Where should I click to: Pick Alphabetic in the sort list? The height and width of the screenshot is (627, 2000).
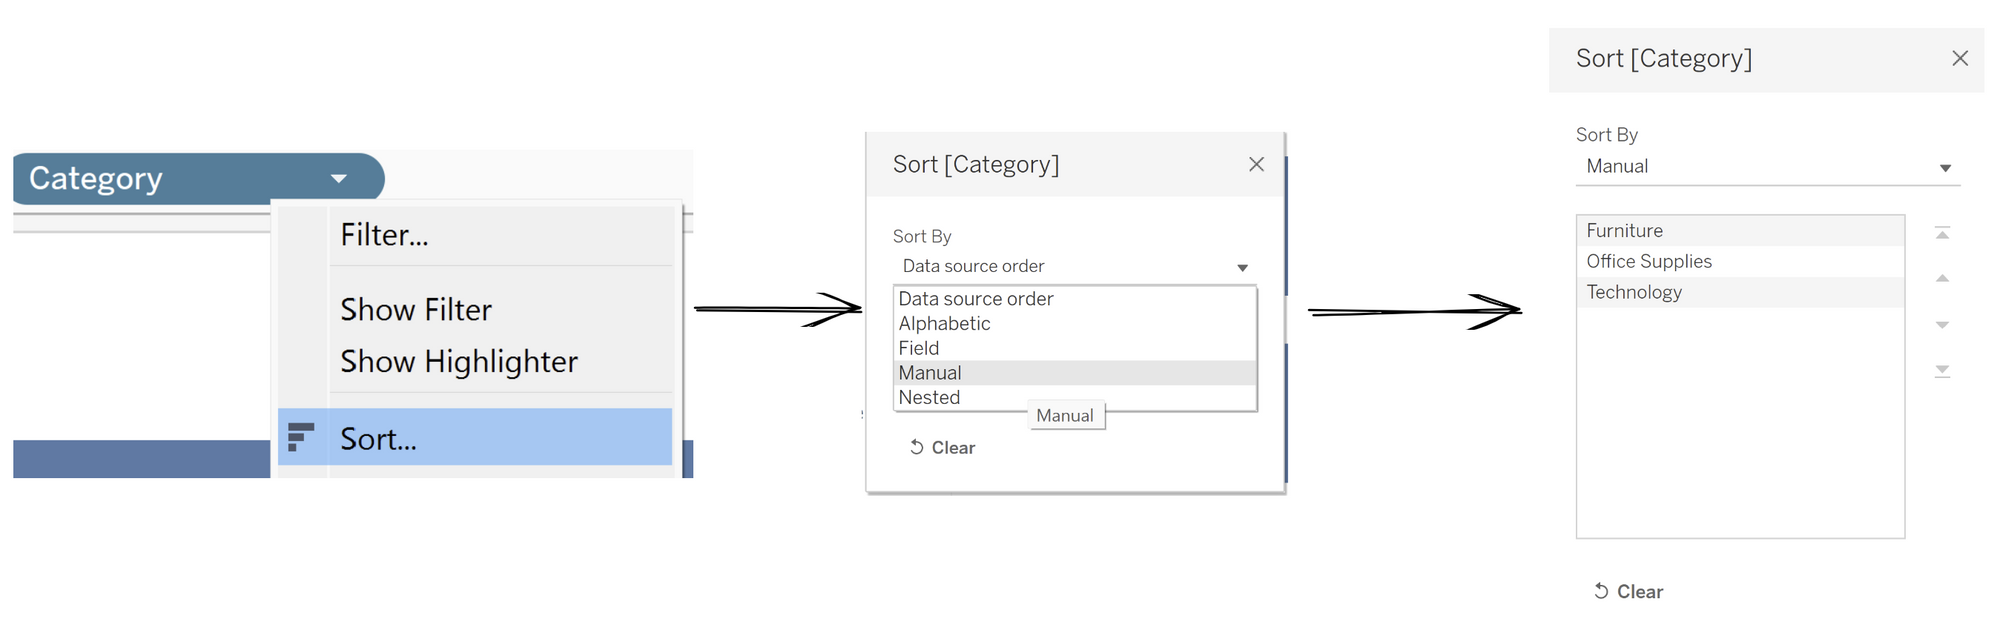point(945,324)
